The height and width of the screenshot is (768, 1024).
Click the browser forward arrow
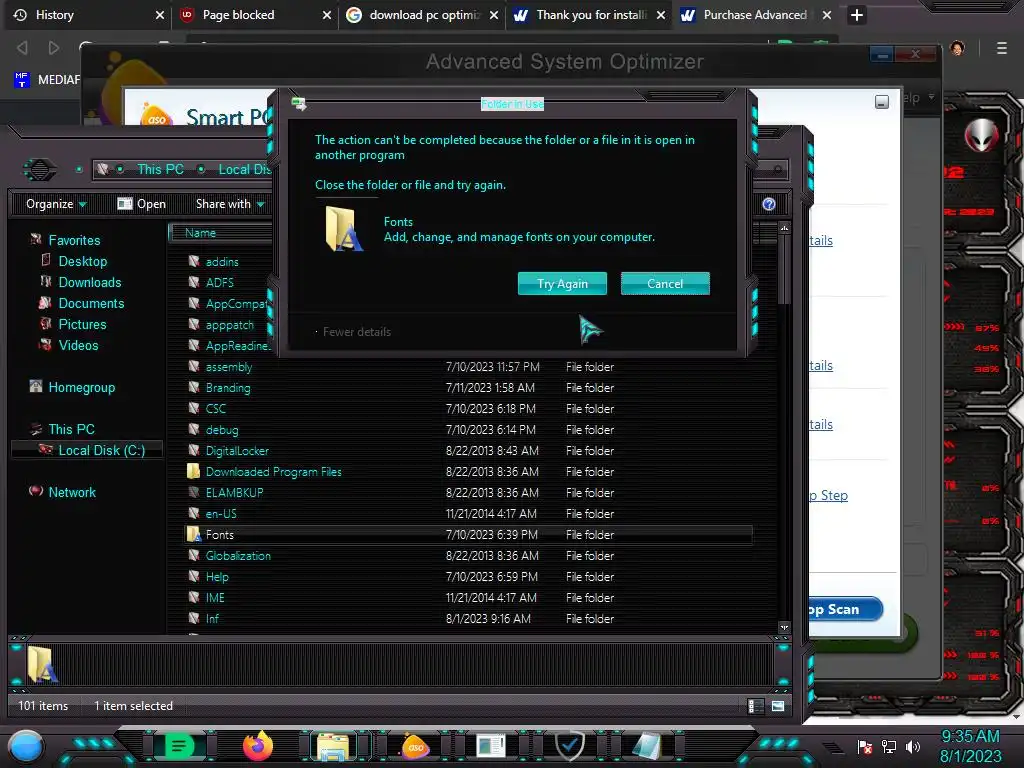coord(54,48)
